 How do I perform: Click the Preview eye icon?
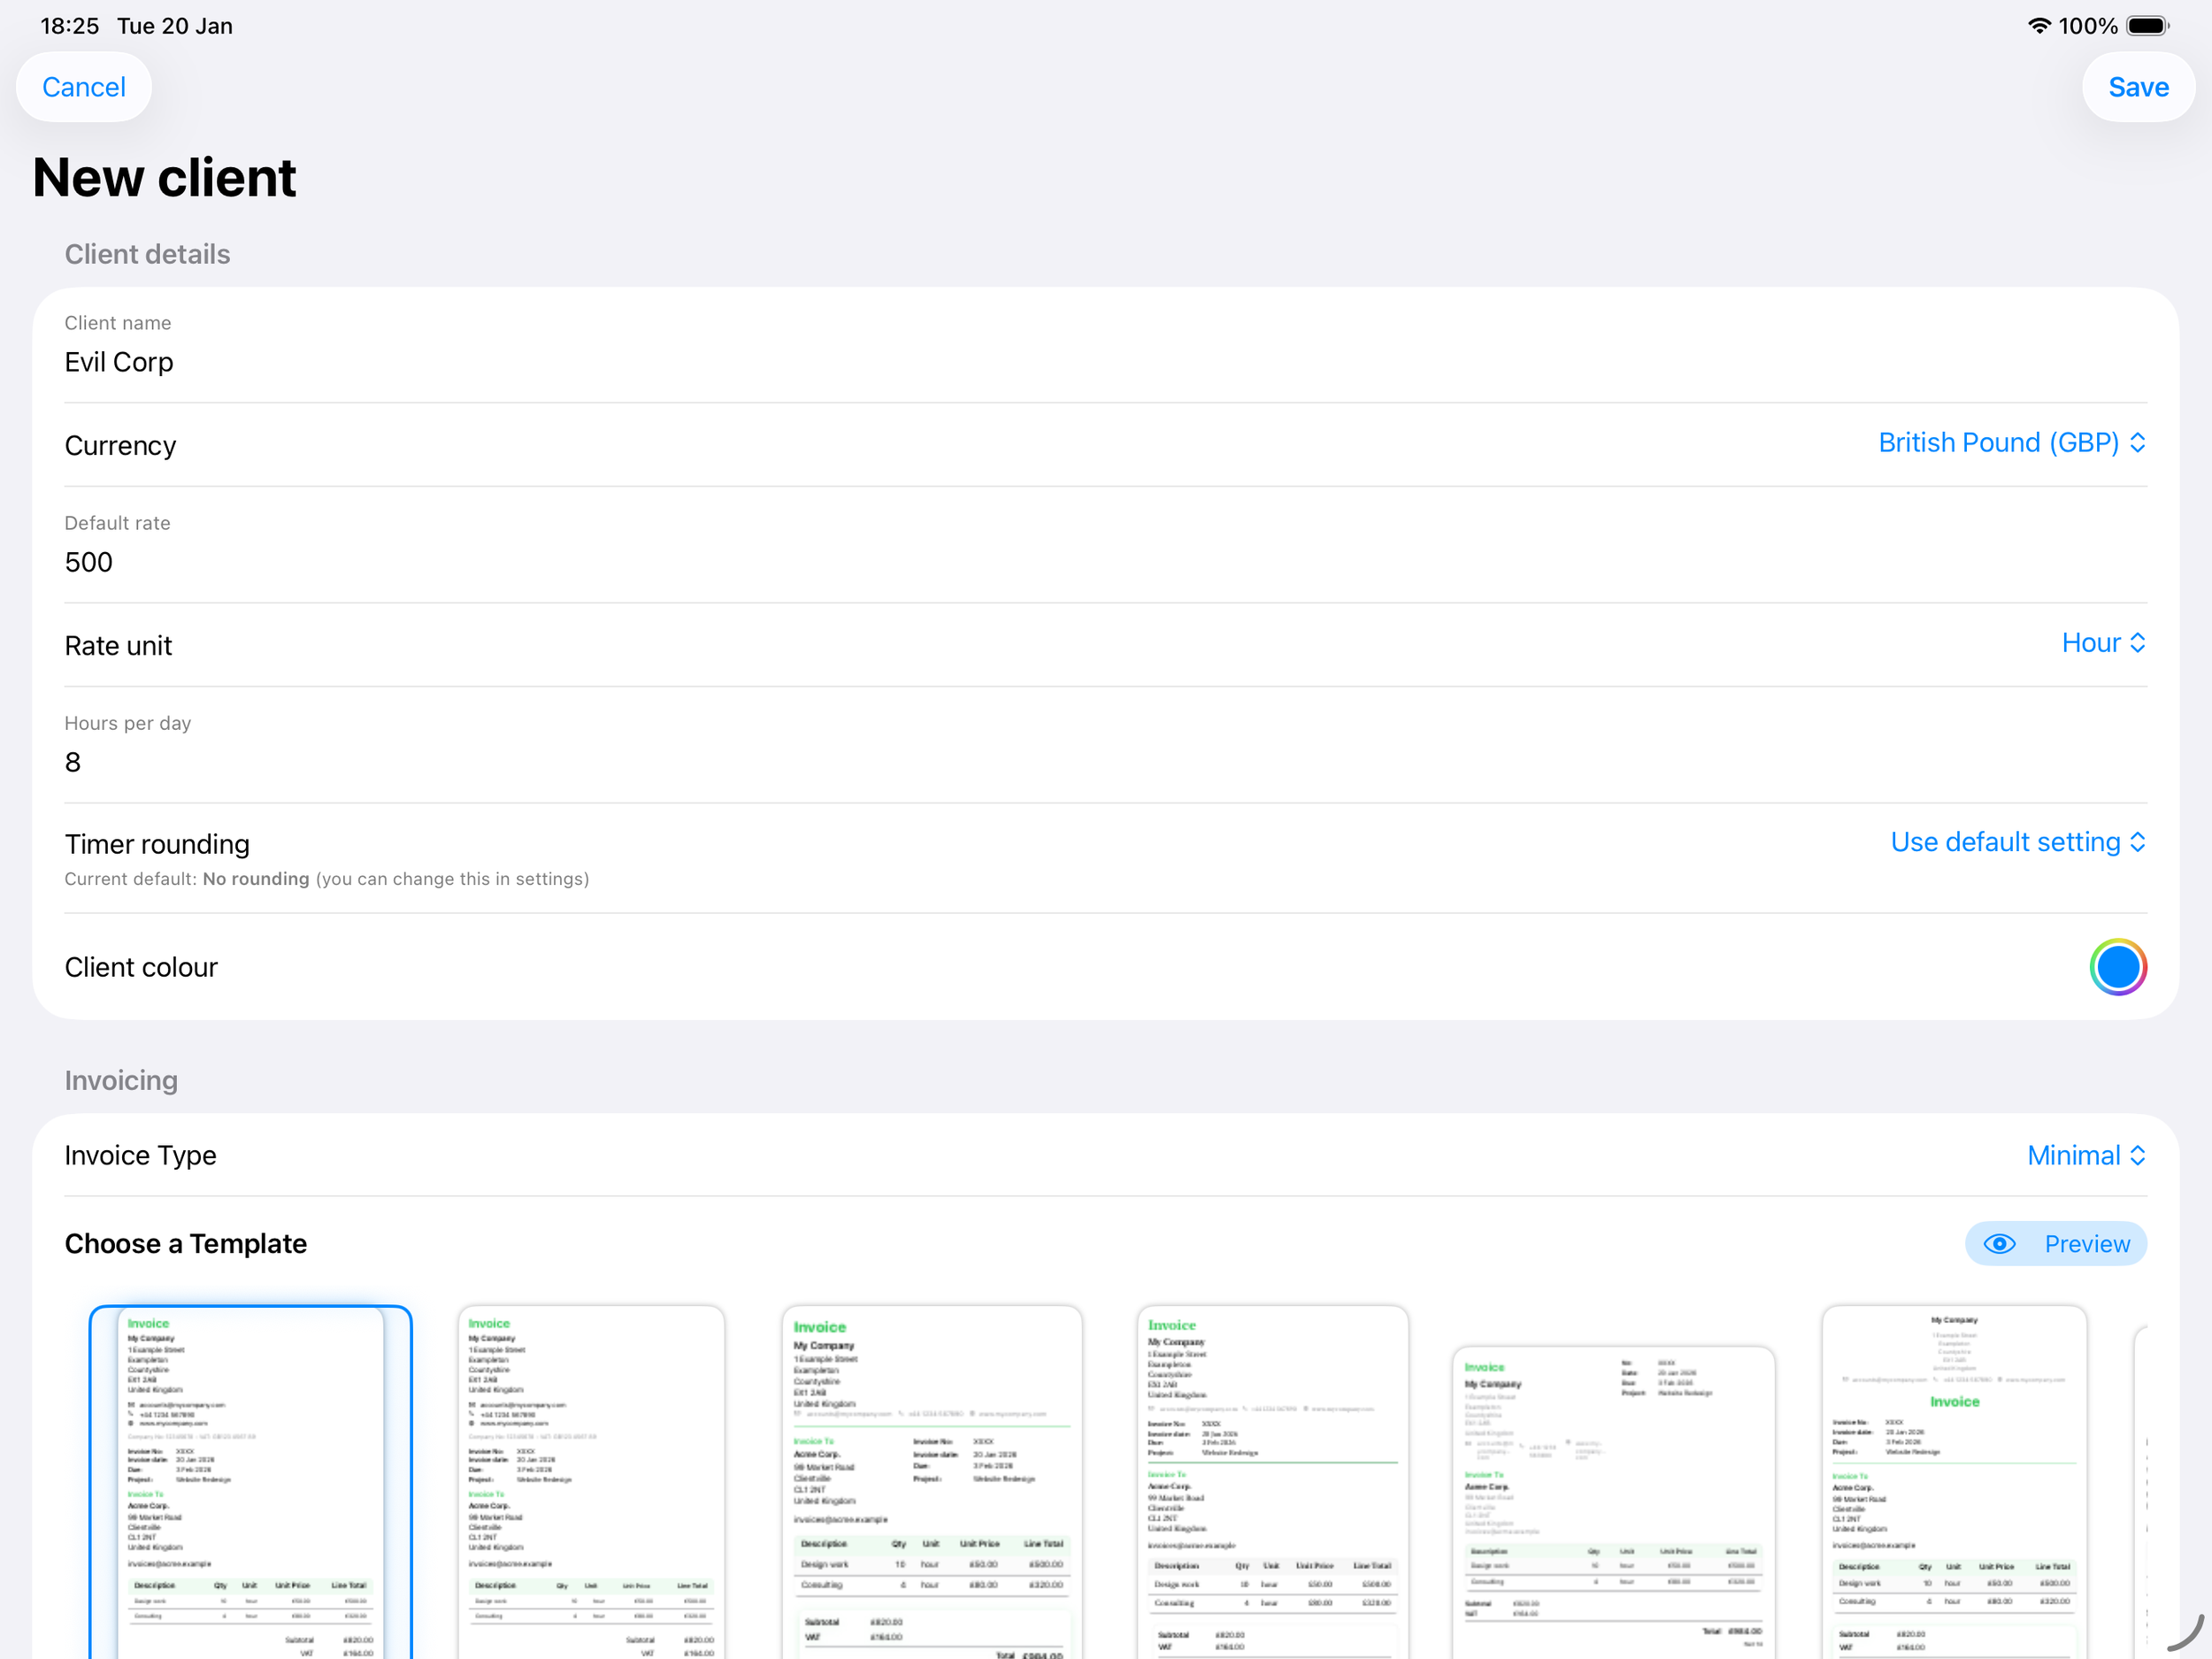2000,1244
